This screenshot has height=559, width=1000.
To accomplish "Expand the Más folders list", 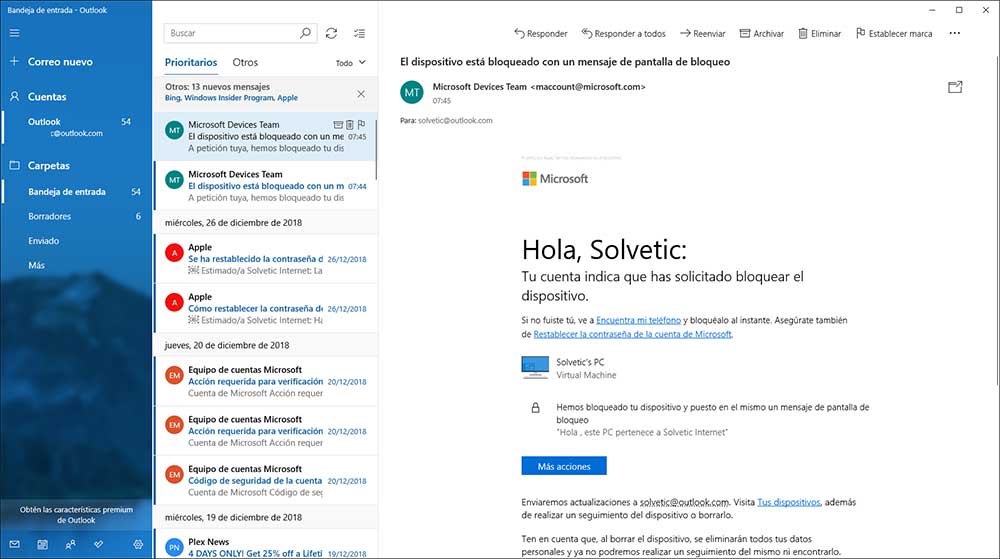I will coord(37,265).
